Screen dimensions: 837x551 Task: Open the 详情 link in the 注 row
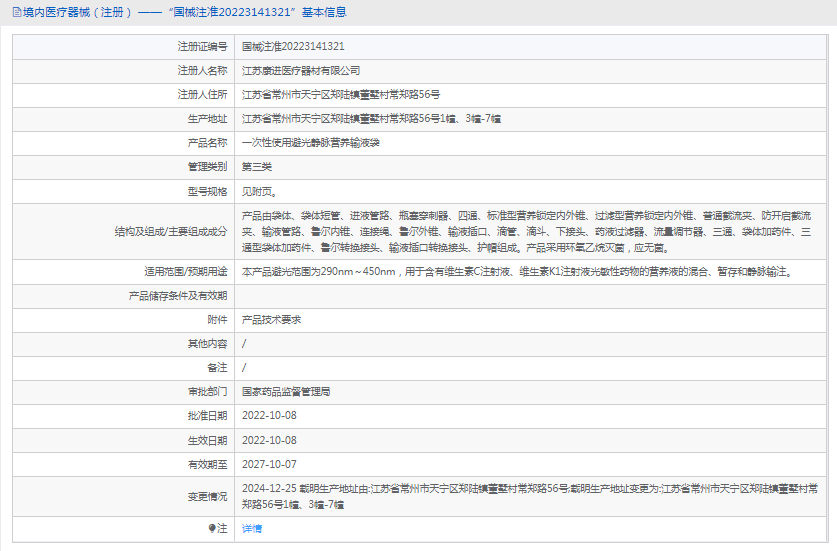click(x=251, y=529)
